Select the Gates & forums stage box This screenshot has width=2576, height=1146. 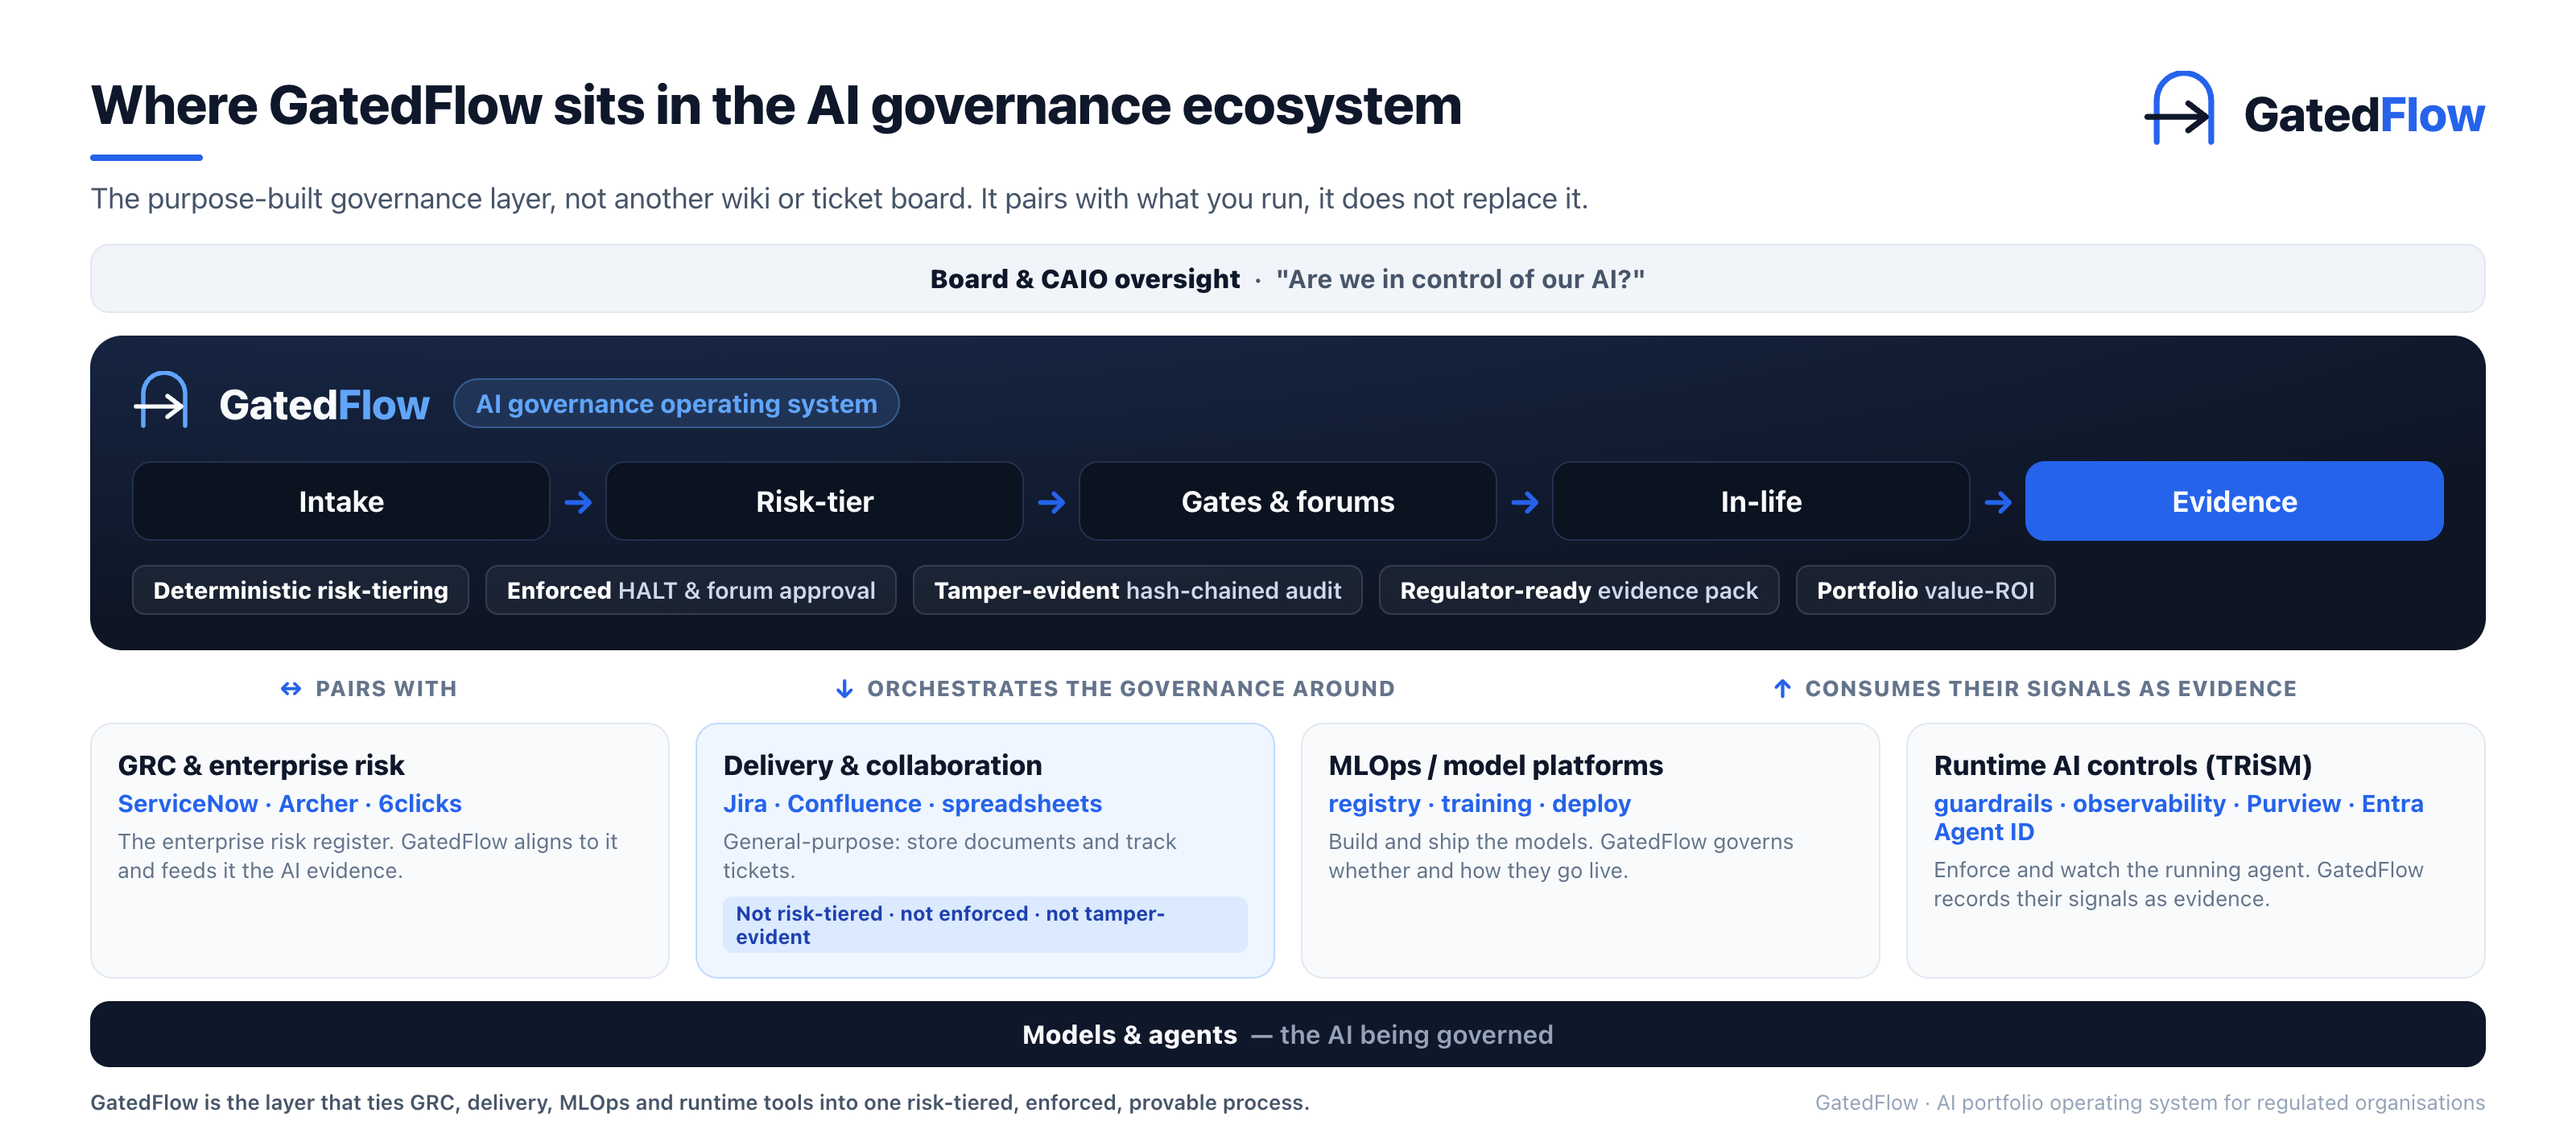click(x=1288, y=501)
